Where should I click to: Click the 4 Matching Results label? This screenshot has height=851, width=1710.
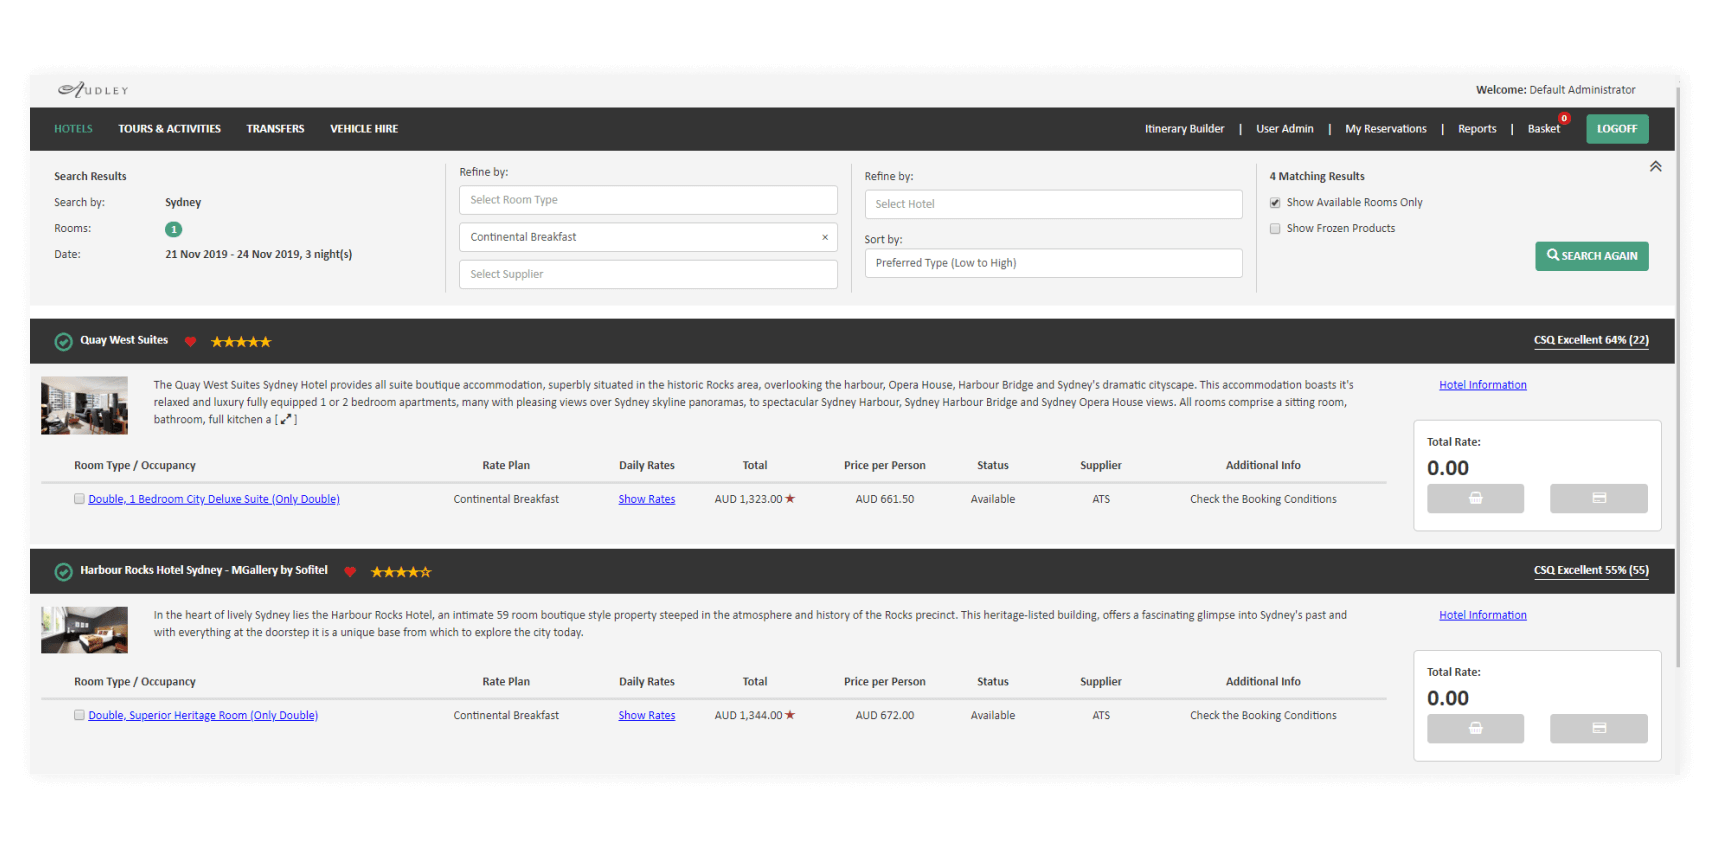tap(1316, 176)
